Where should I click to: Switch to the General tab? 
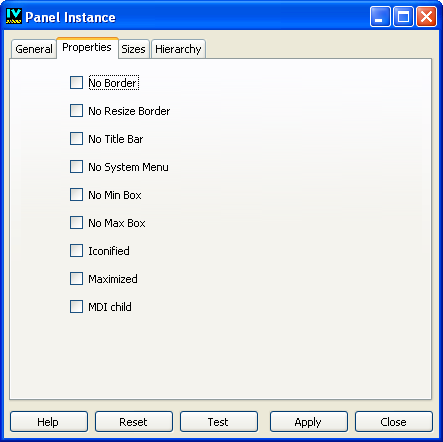coord(34,49)
